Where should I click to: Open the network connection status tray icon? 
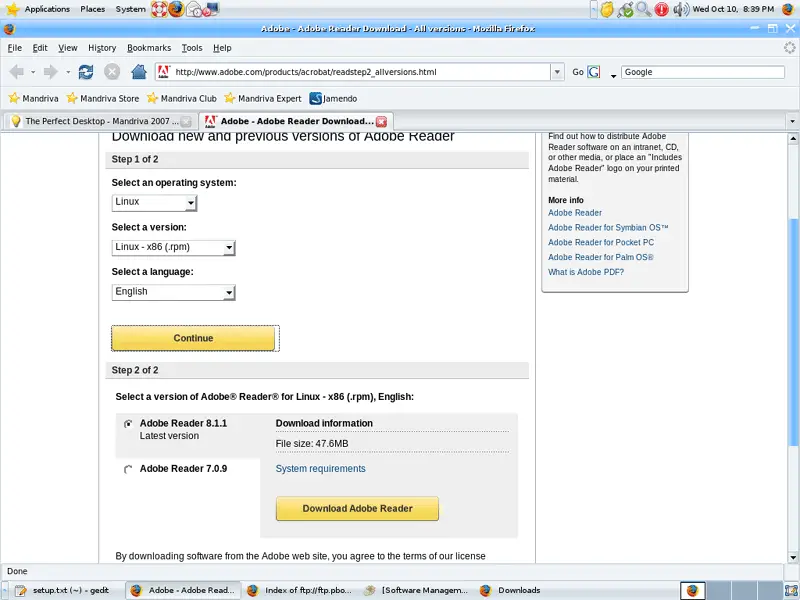click(x=625, y=9)
